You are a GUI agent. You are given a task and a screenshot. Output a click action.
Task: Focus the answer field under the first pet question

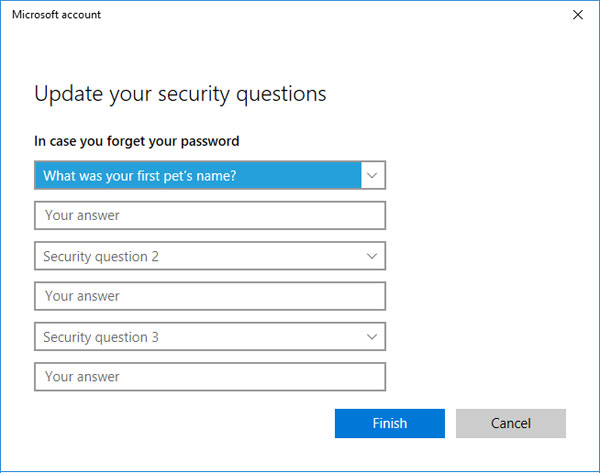point(210,215)
